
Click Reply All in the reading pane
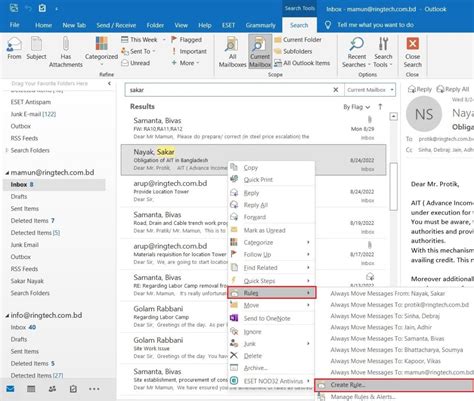[x=453, y=89]
